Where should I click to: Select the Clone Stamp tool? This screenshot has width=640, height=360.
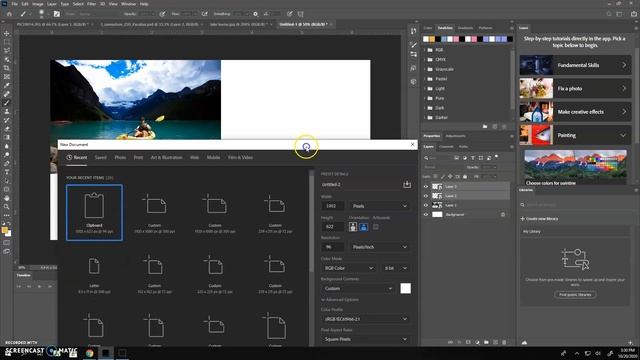[x=7, y=111]
